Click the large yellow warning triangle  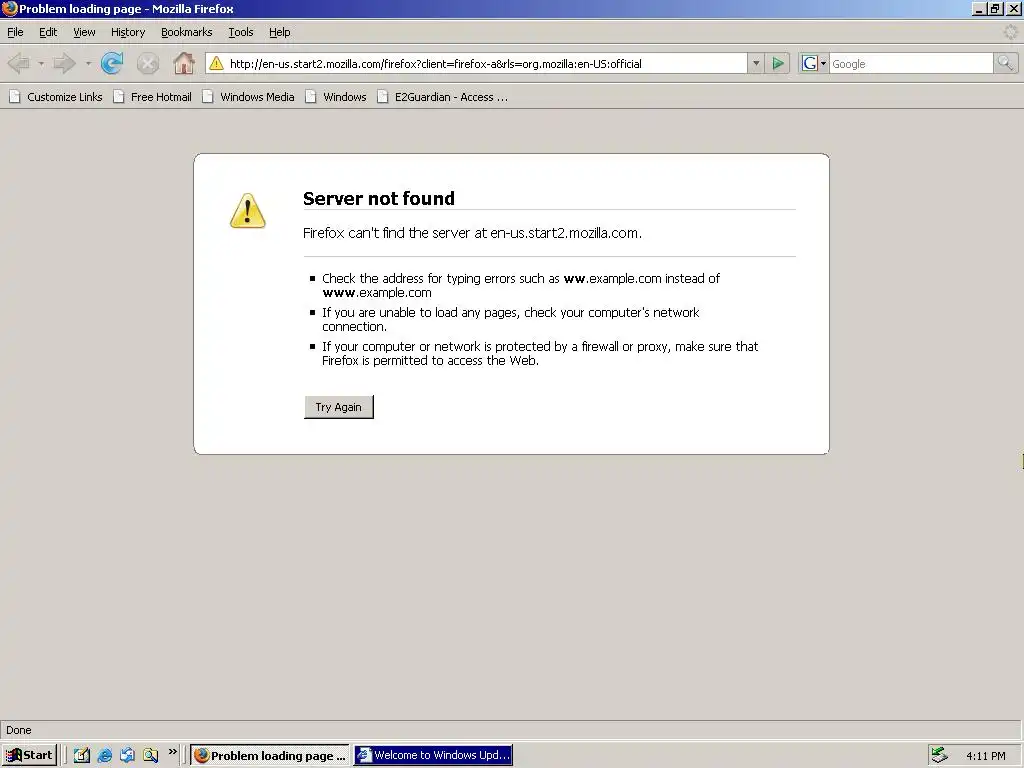tap(248, 210)
